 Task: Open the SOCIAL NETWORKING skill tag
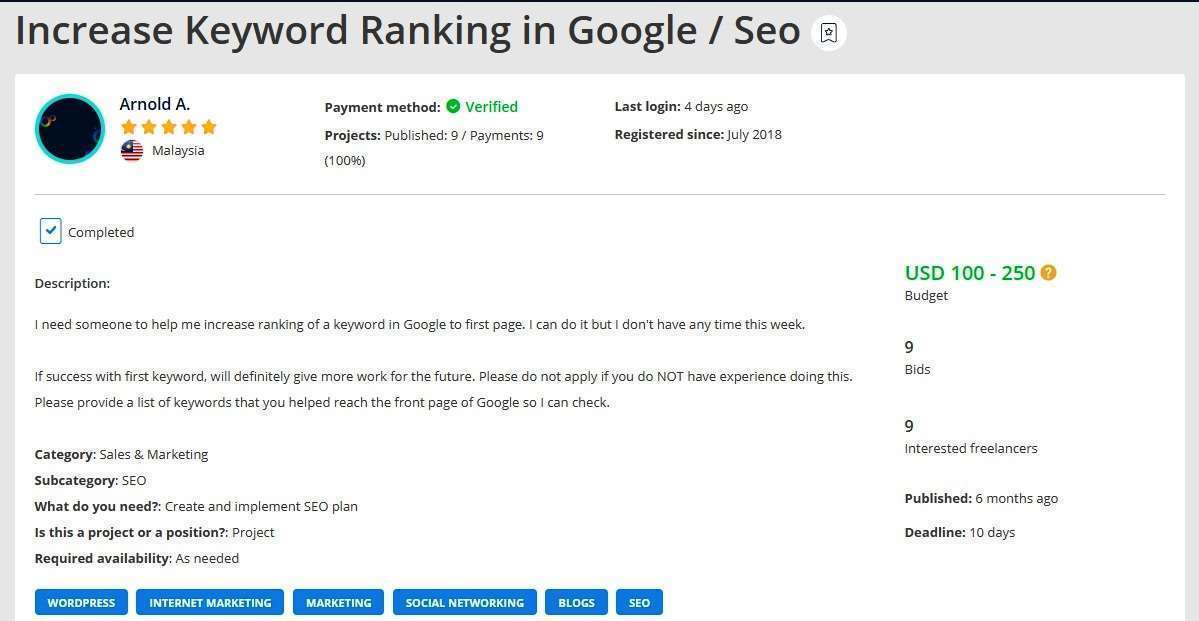click(464, 603)
